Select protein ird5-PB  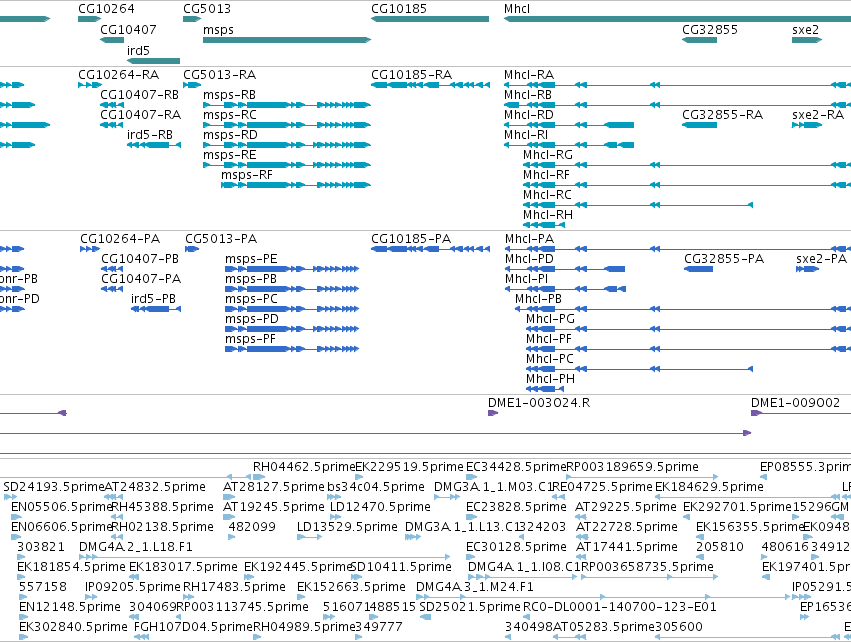pyautogui.click(x=156, y=309)
